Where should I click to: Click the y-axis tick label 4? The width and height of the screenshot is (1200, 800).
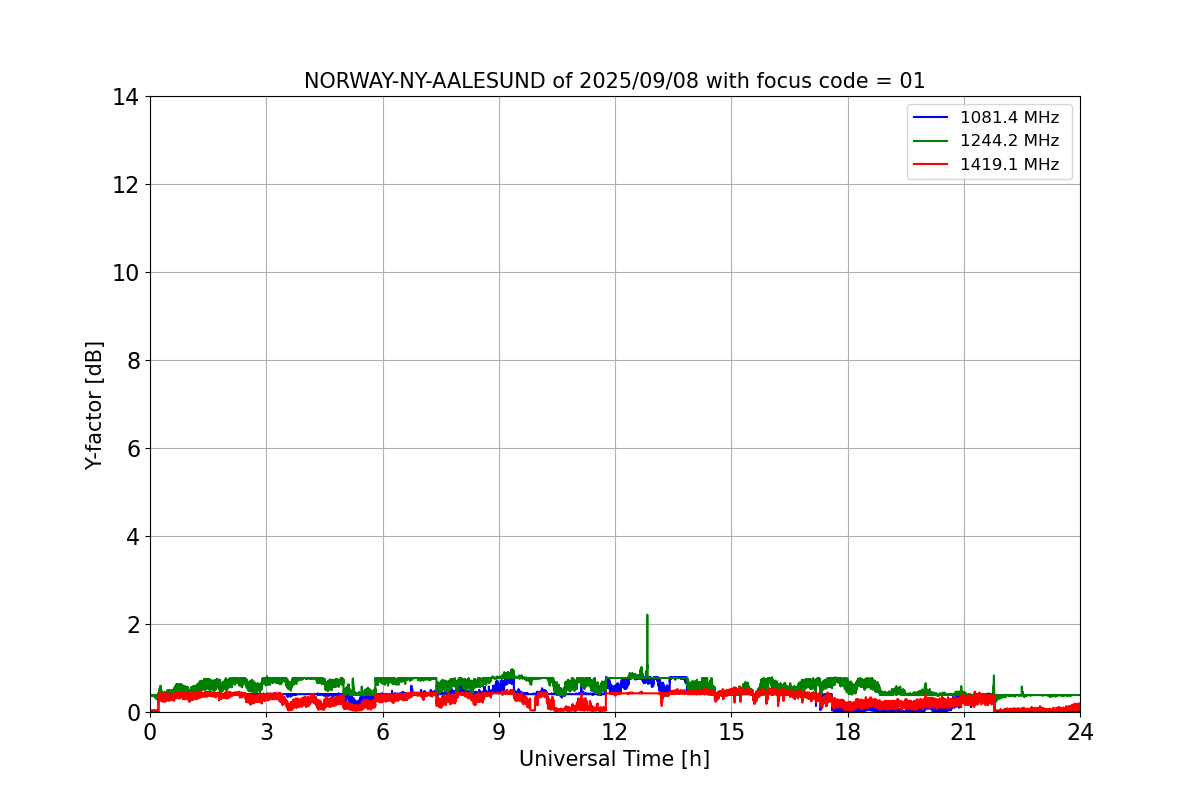(133, 537)
